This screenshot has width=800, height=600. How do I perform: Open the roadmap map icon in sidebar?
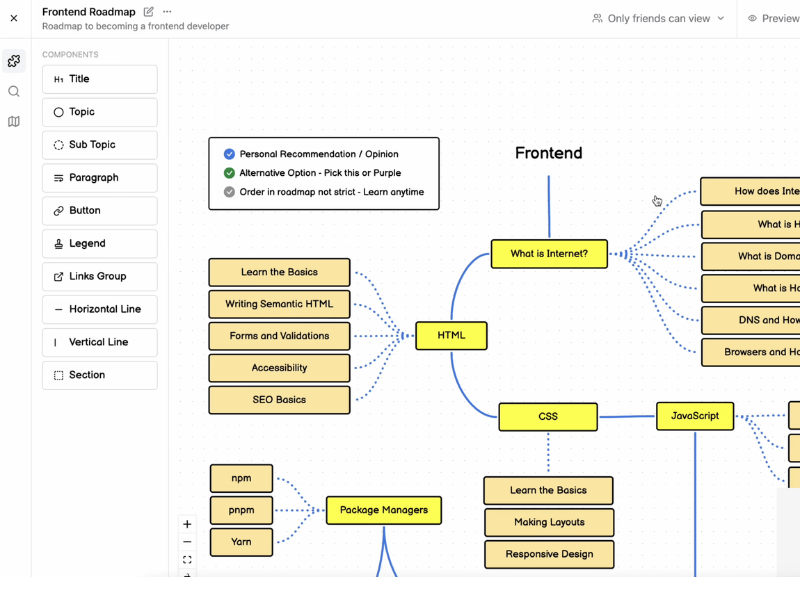(14, 121)
